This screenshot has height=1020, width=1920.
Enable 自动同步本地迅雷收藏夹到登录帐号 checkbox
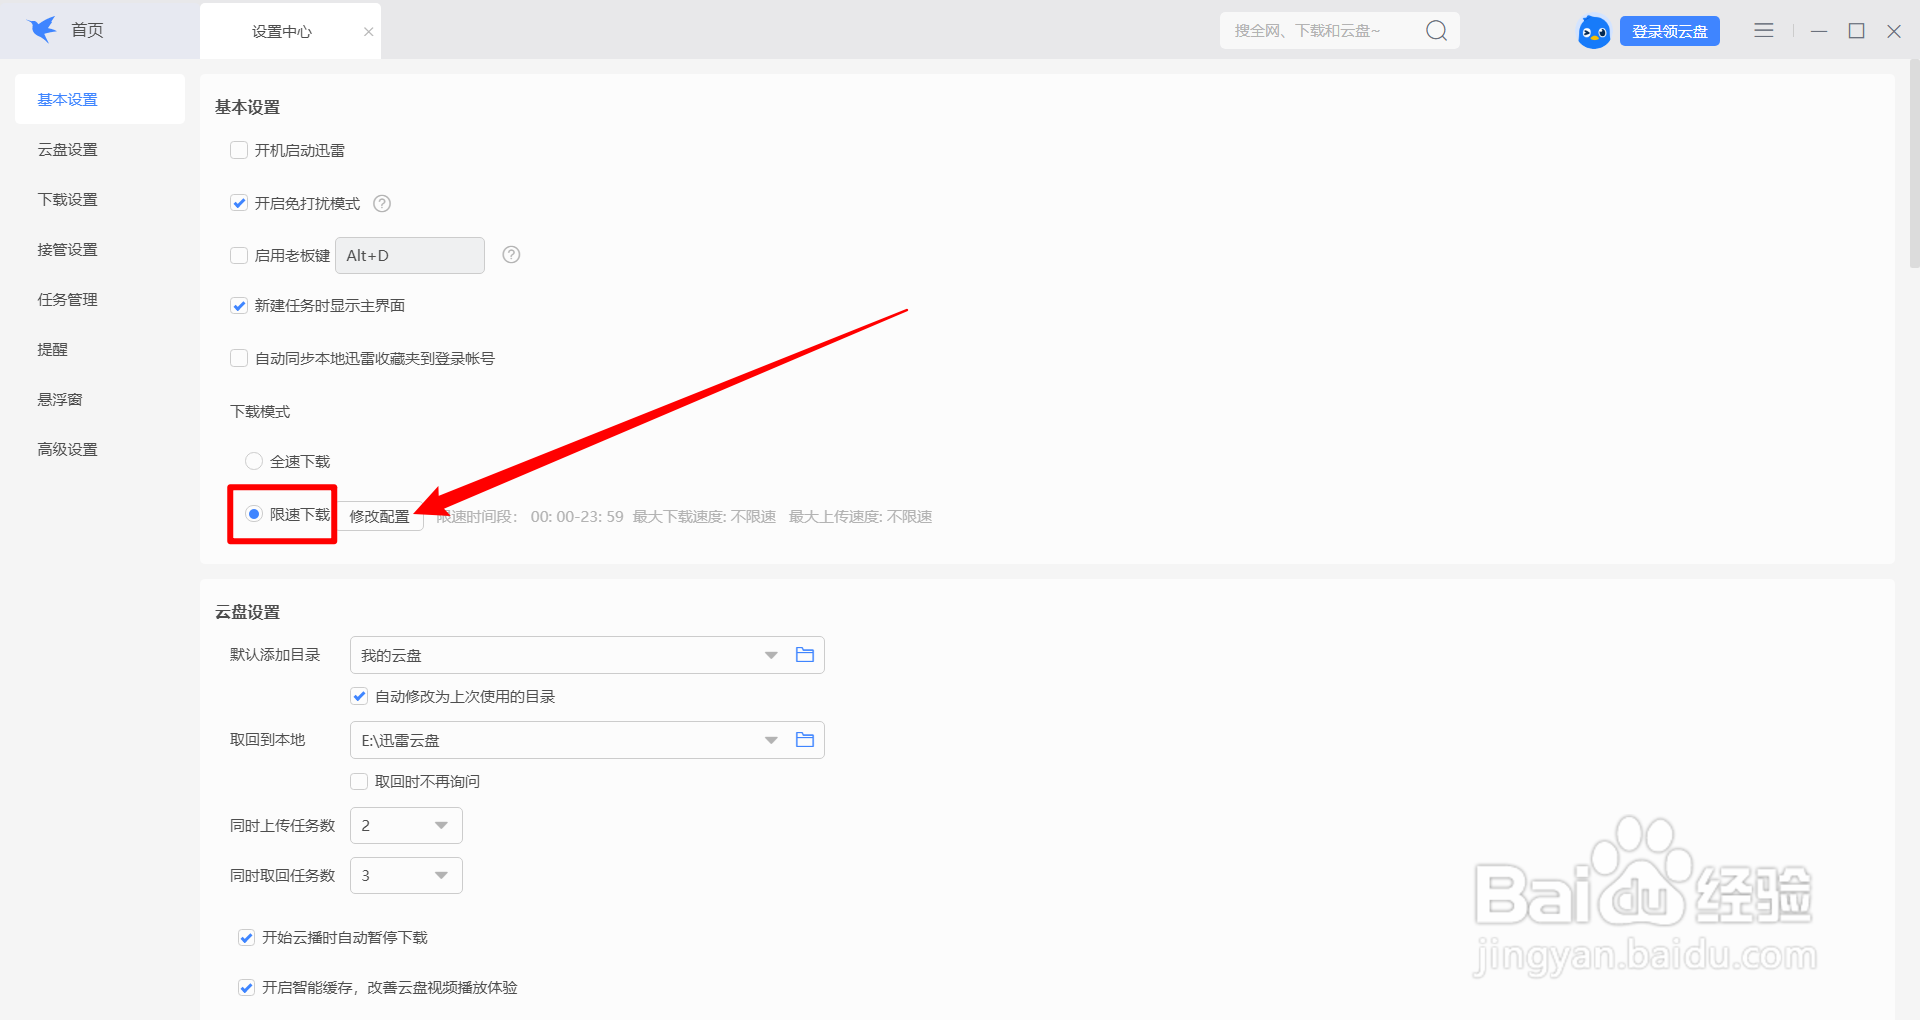pos(239,358)
